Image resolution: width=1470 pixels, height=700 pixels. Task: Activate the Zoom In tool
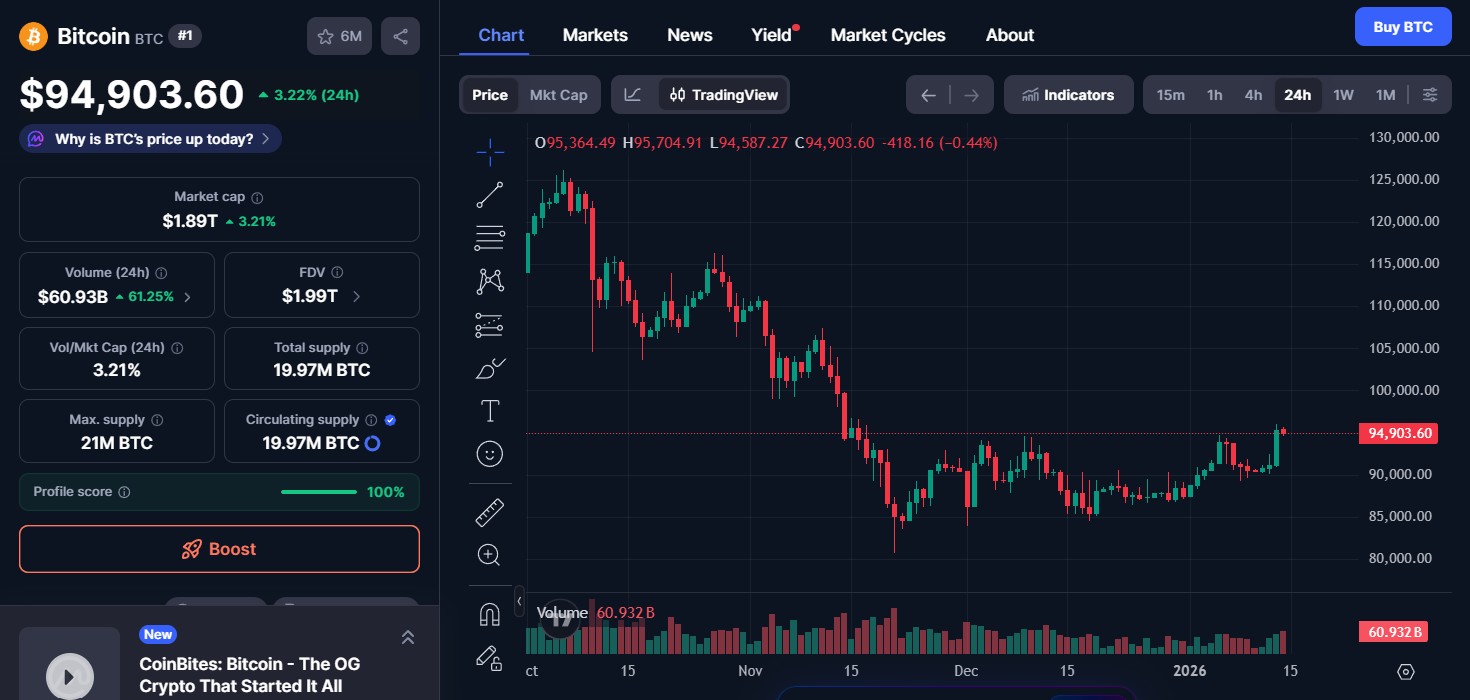pos(489,554)
